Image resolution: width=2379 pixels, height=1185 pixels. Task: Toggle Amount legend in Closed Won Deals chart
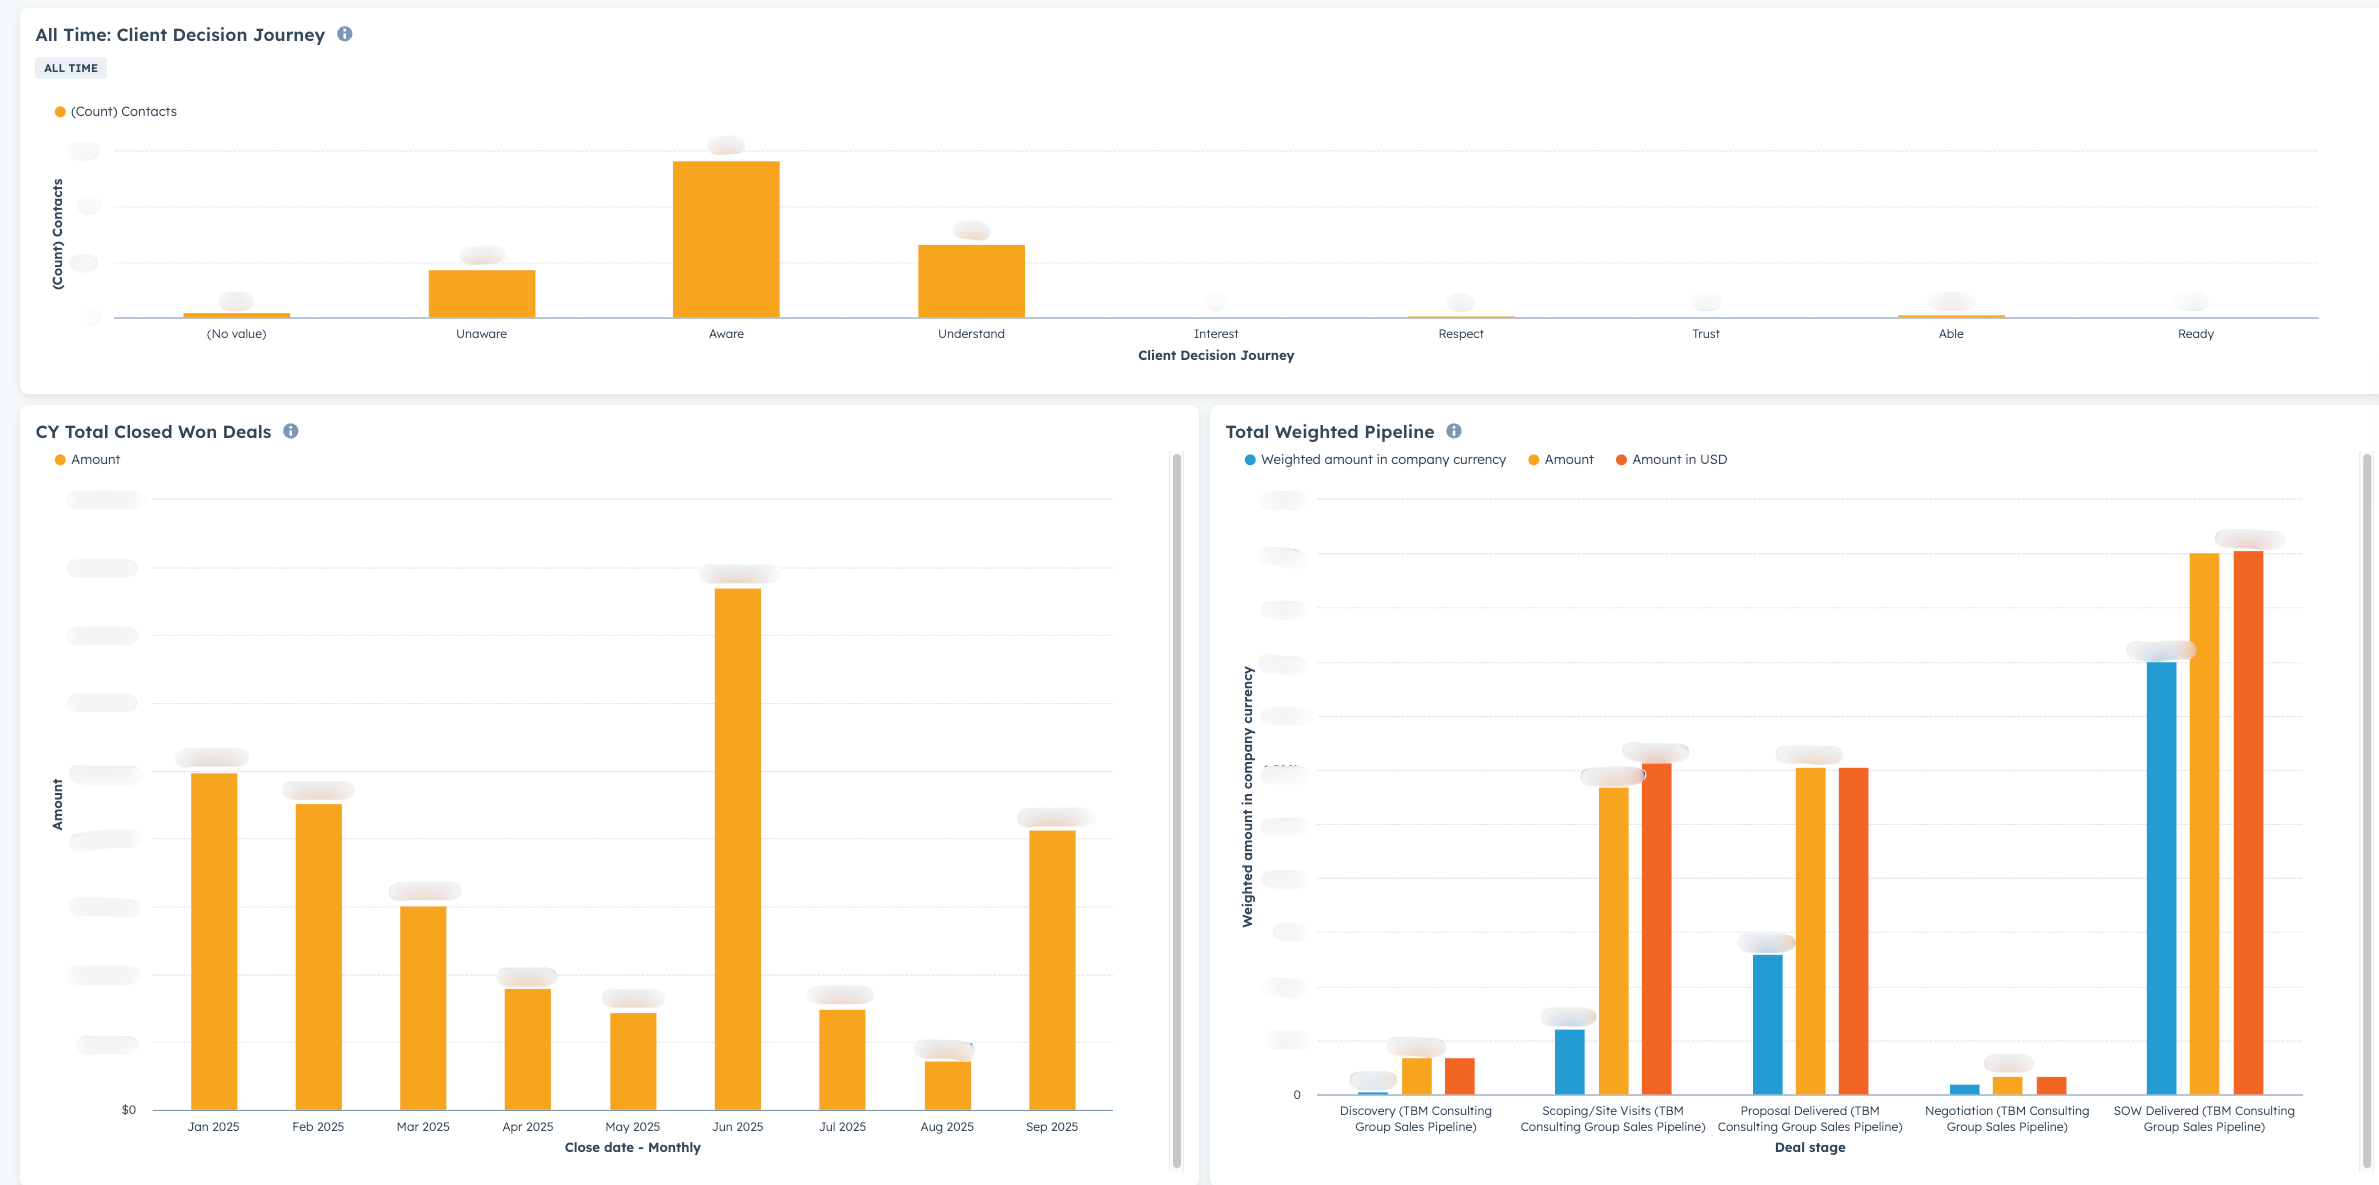tap(88, 460)
